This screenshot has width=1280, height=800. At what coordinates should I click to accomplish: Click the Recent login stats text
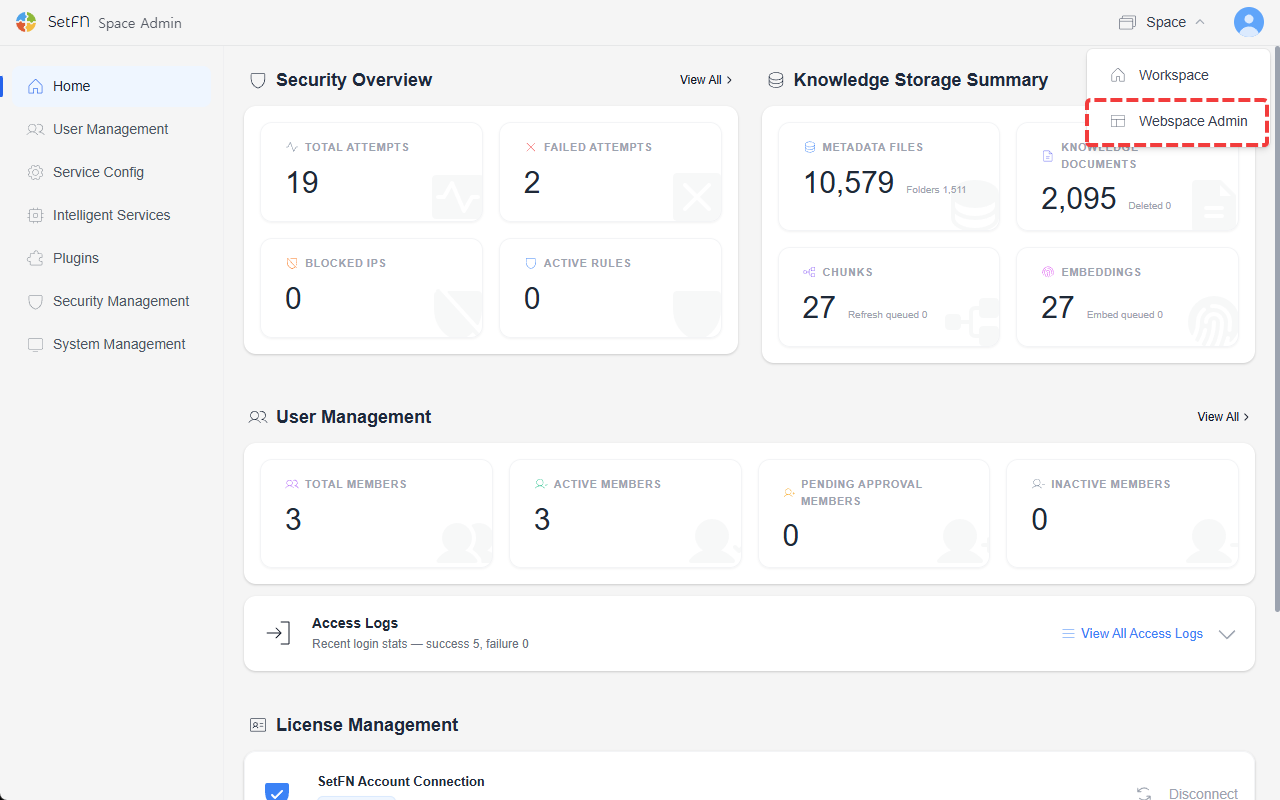(x=420, y=644)
